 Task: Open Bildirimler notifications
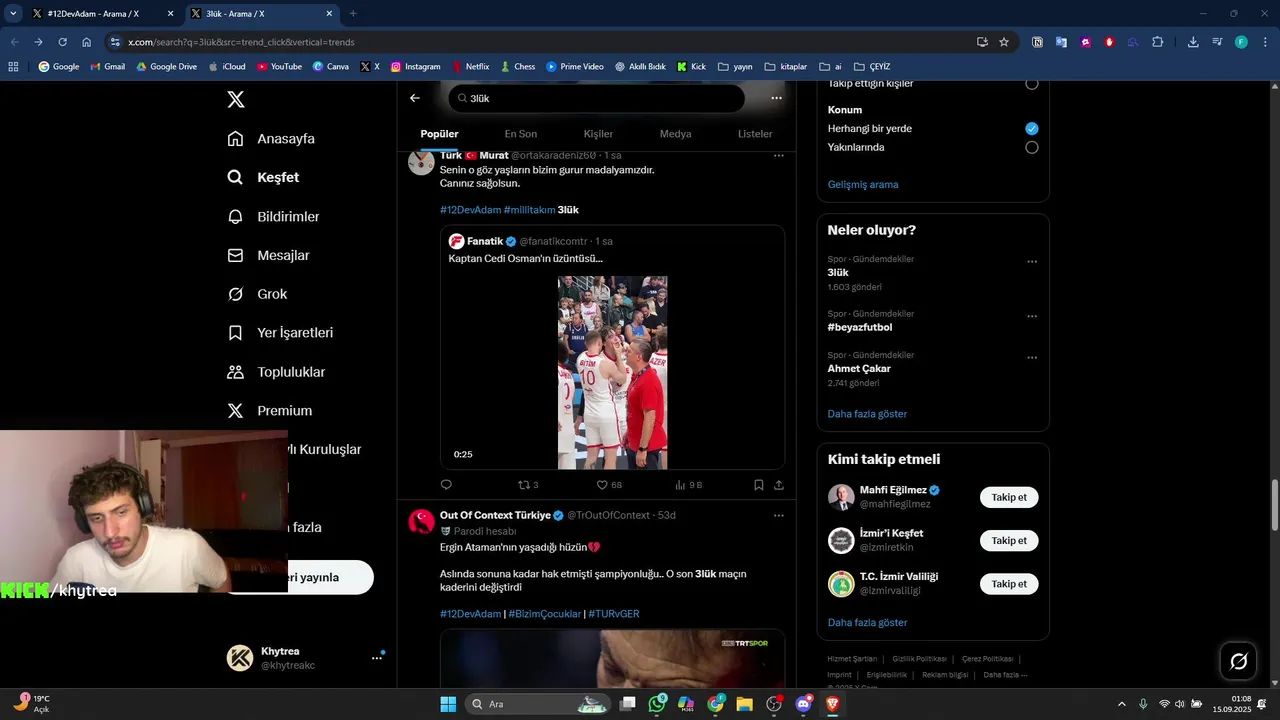[273, 217]
